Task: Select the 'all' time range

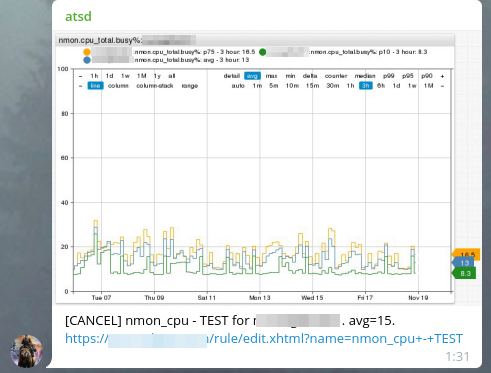Action: [172, 76]
